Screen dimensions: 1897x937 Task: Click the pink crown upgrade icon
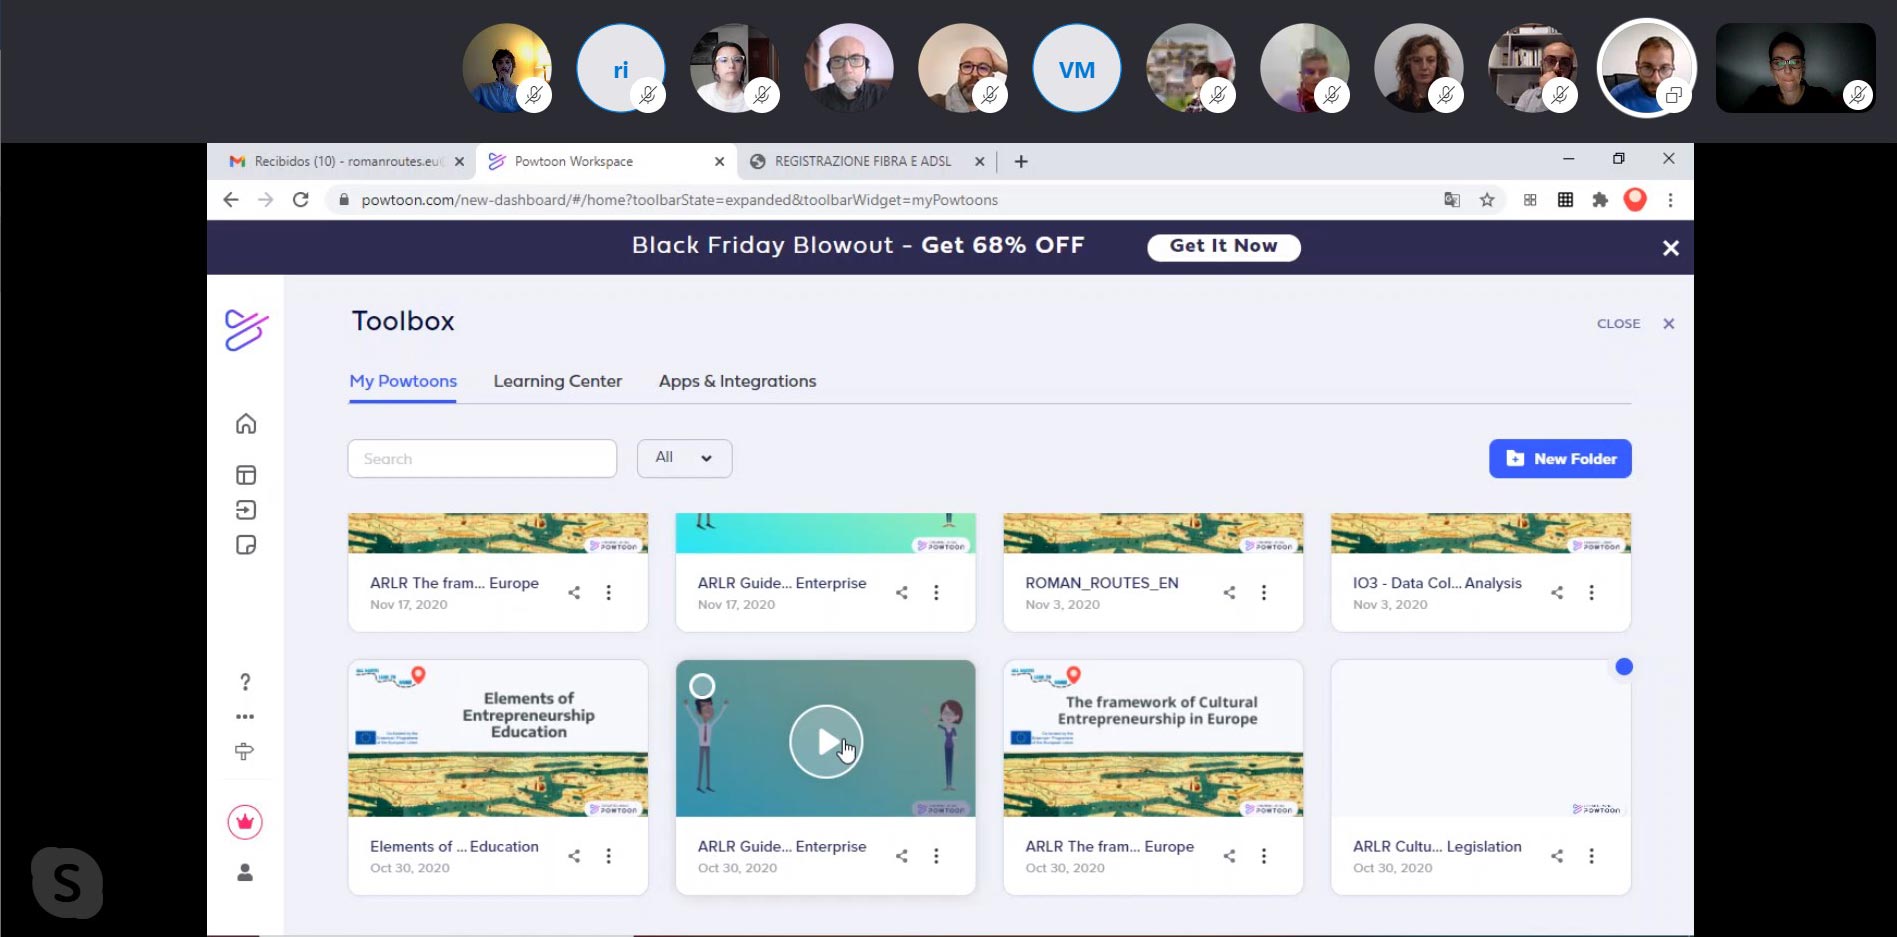[245, 822]
